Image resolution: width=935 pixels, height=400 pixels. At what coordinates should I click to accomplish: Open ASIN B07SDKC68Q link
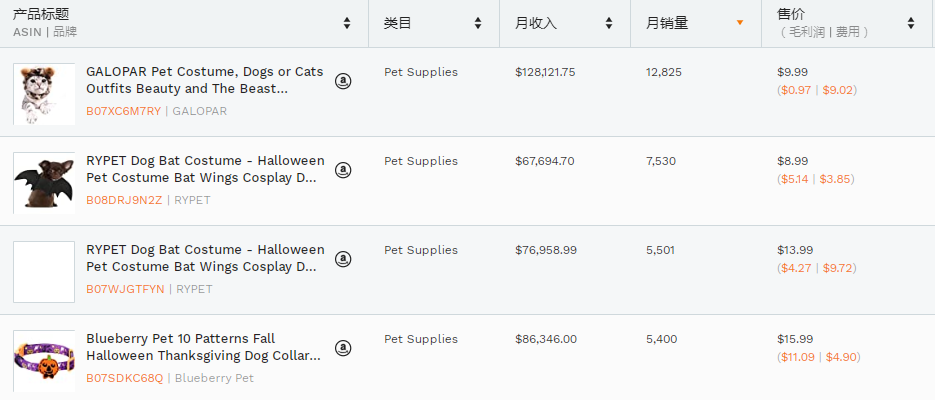124,378
